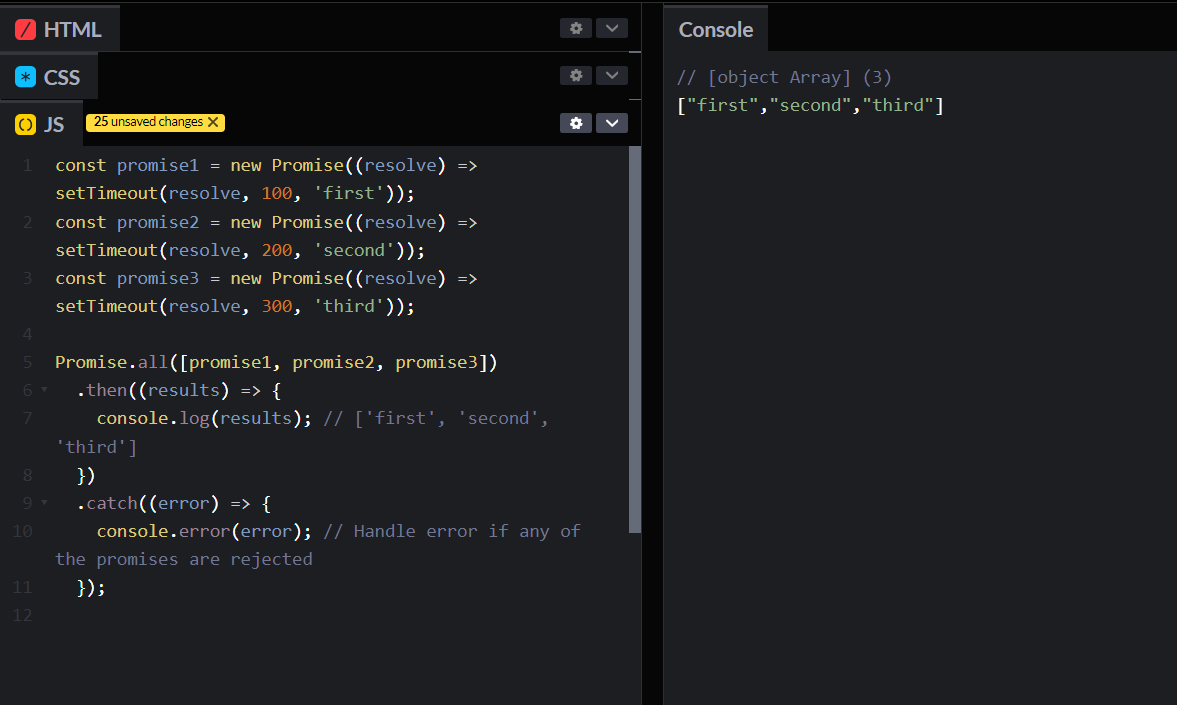Image resolution: width=1177 pixels, height=705 pixels.
Task: Click the yellow JS parentheses icon
Action: point(26,125)
